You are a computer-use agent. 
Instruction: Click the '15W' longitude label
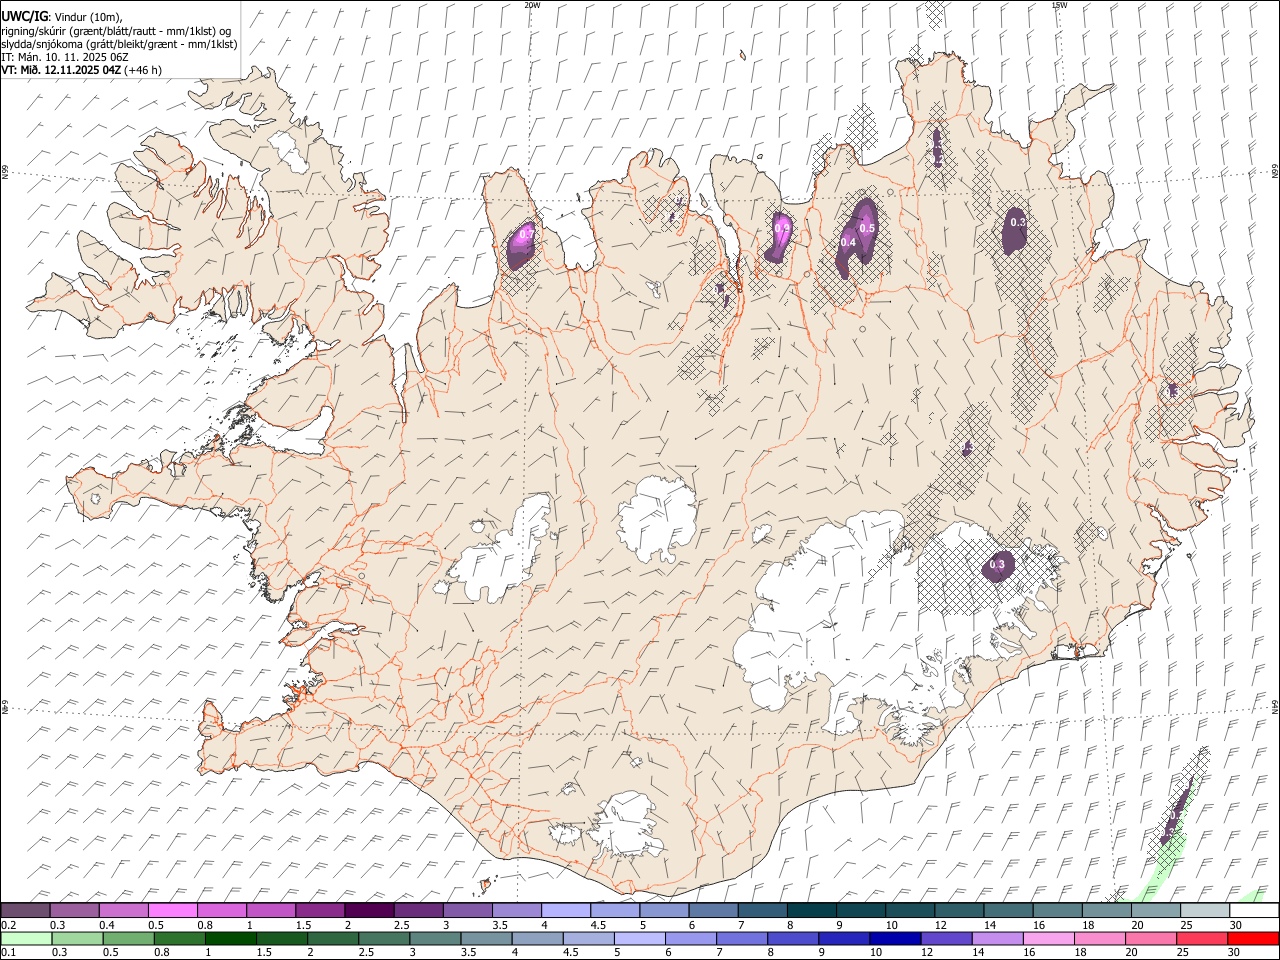(1059, 5)
